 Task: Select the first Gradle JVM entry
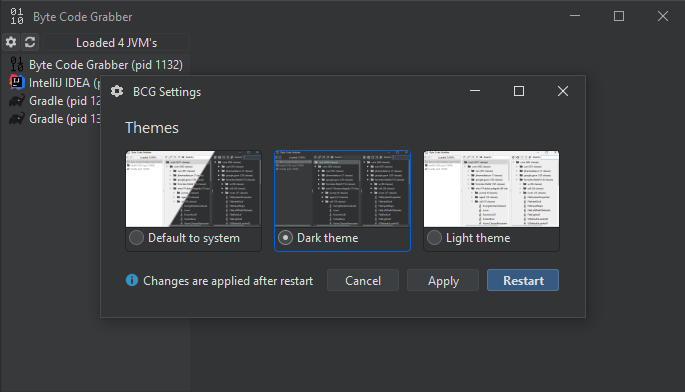tap(55, 101)
